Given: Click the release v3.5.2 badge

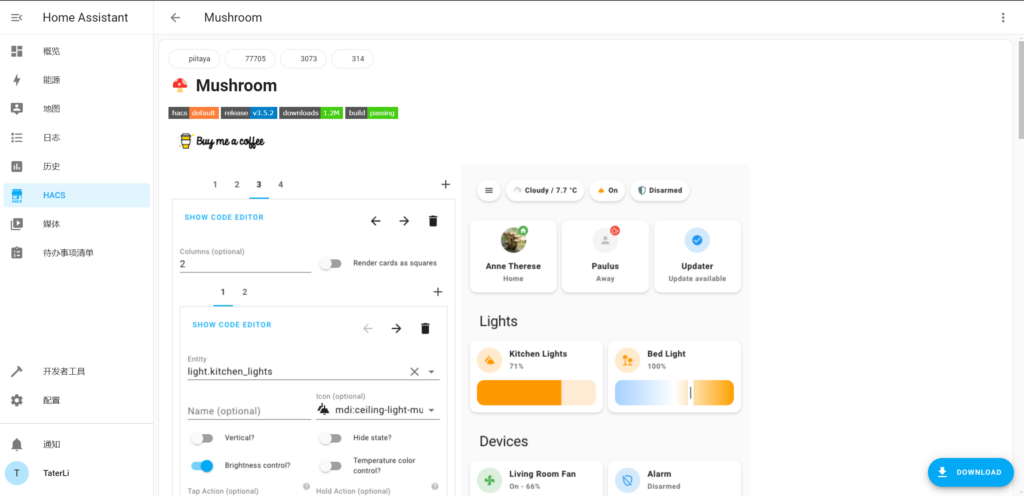Looking at the screenshot, I should (249, 113).
